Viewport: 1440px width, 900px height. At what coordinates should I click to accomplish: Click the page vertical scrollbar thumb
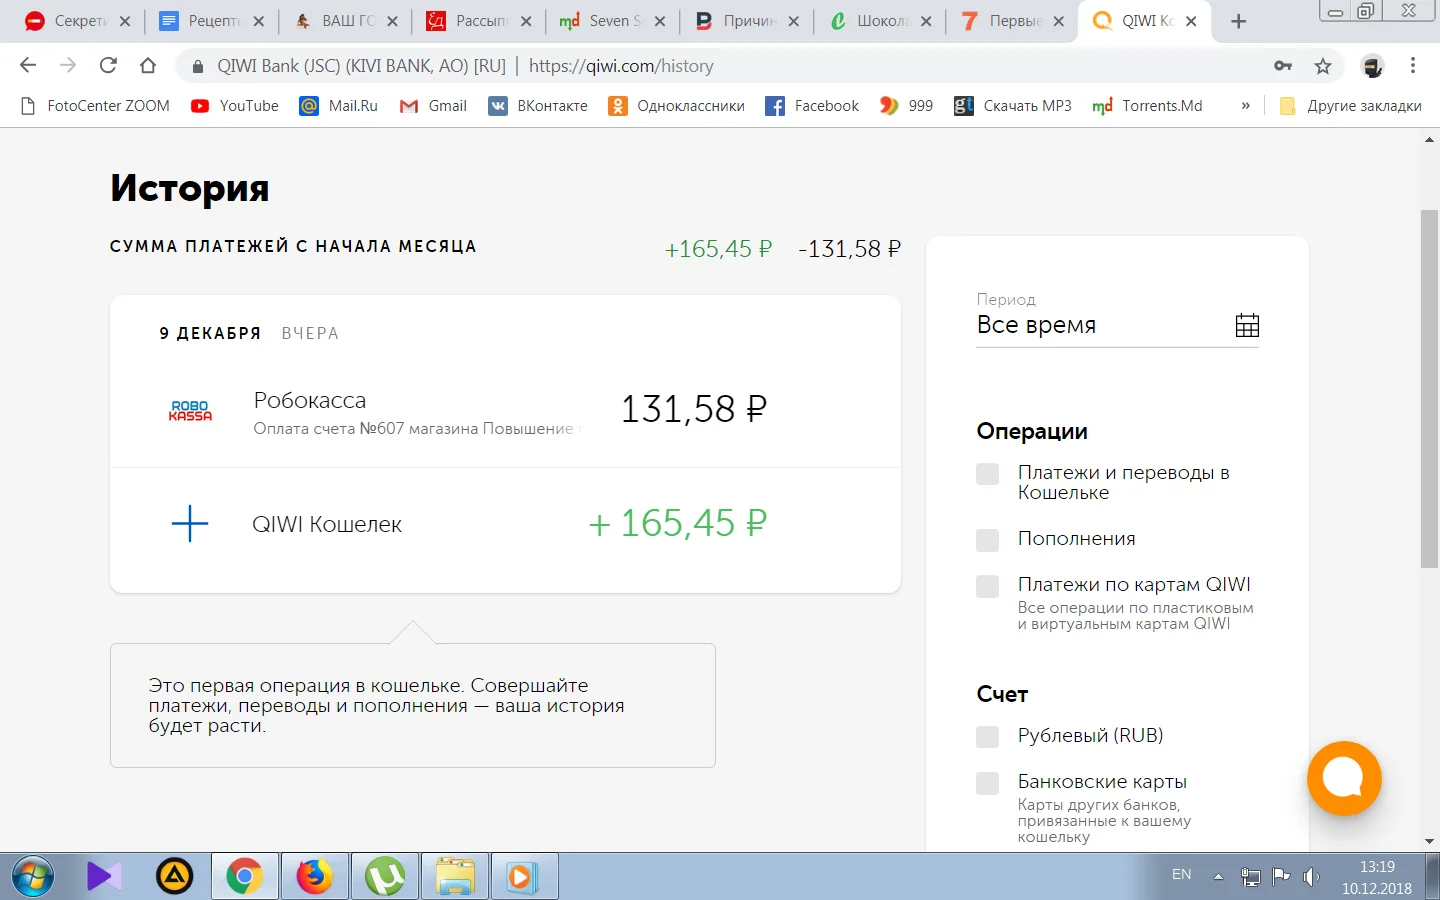click(x=1429, y=390)
